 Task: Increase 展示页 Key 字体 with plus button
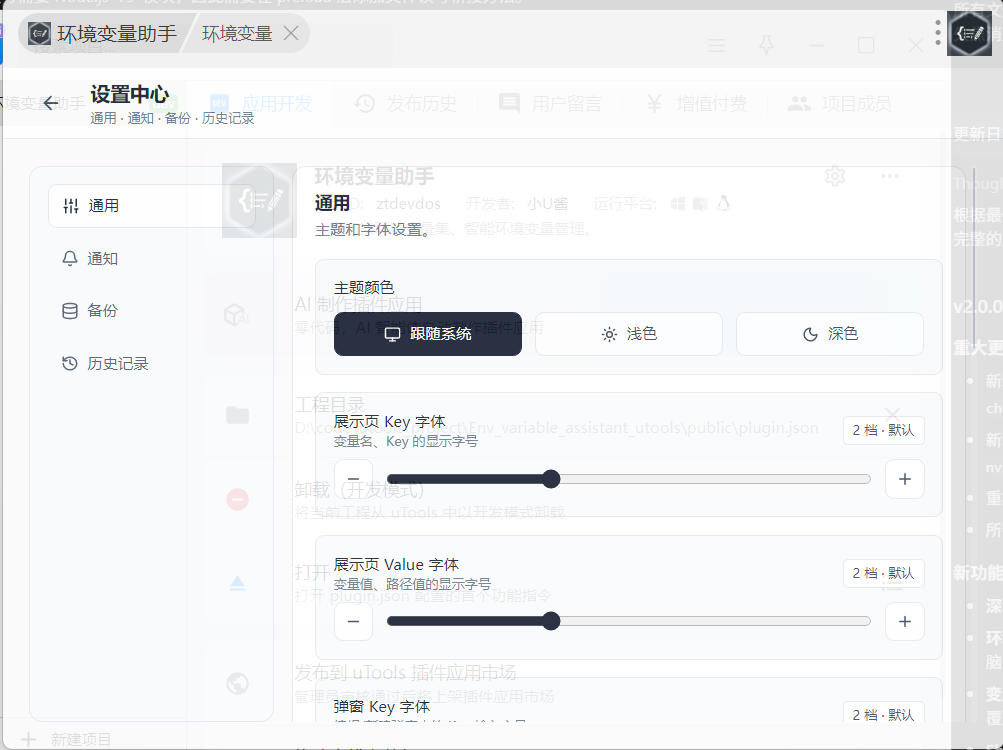904,479
